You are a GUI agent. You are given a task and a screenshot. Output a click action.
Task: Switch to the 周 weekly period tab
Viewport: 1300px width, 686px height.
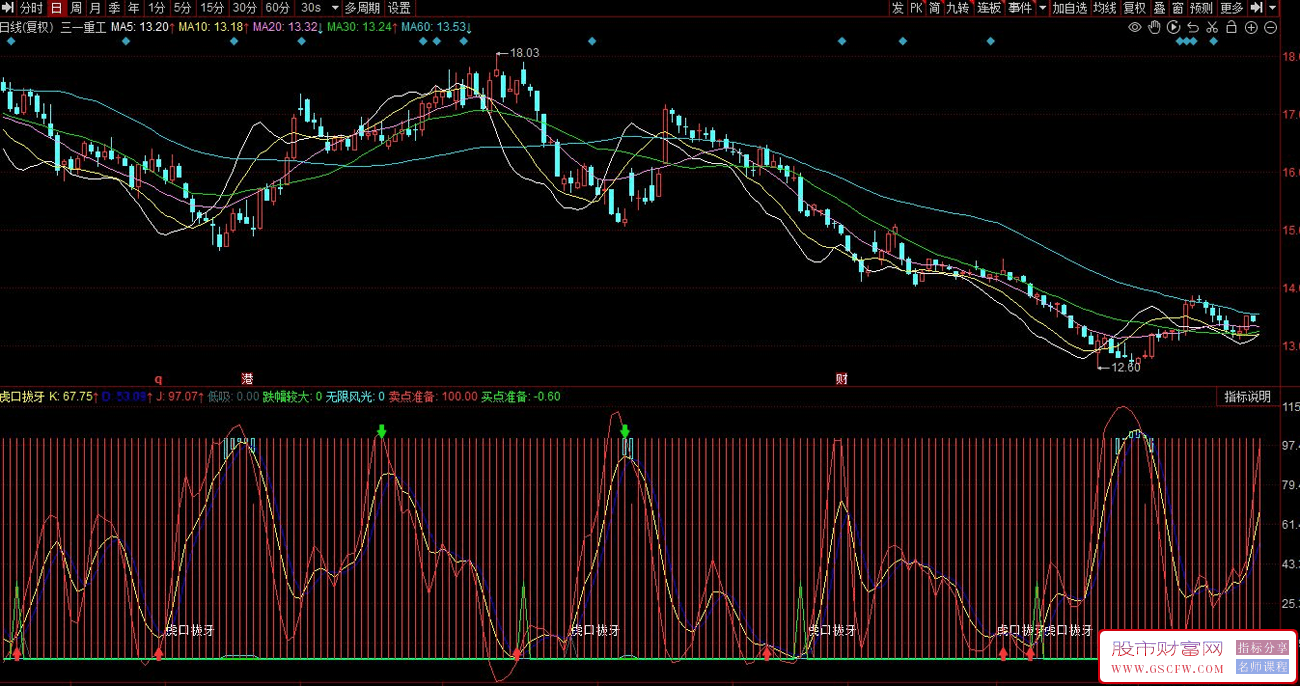tap(76, 8)
